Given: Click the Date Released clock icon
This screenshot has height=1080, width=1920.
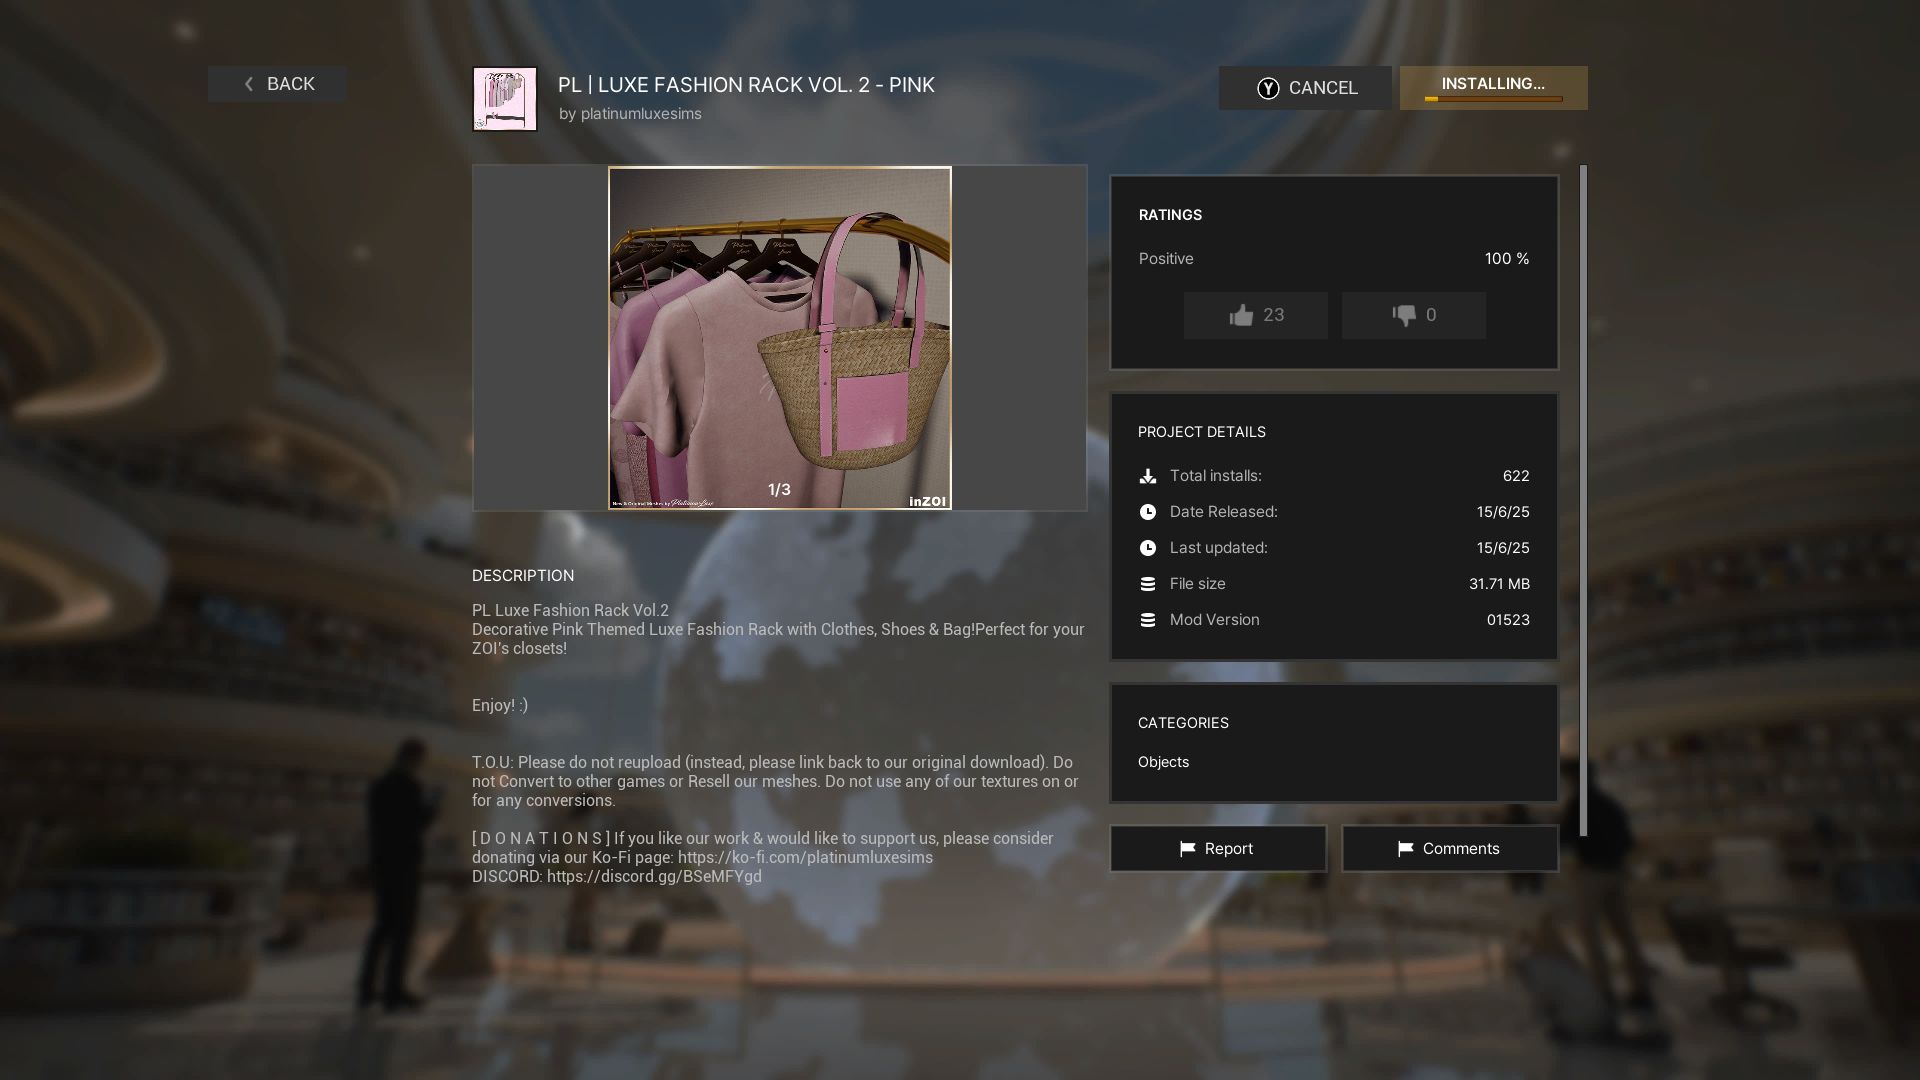Looking at the screenshot, I should coord(1148,512).
